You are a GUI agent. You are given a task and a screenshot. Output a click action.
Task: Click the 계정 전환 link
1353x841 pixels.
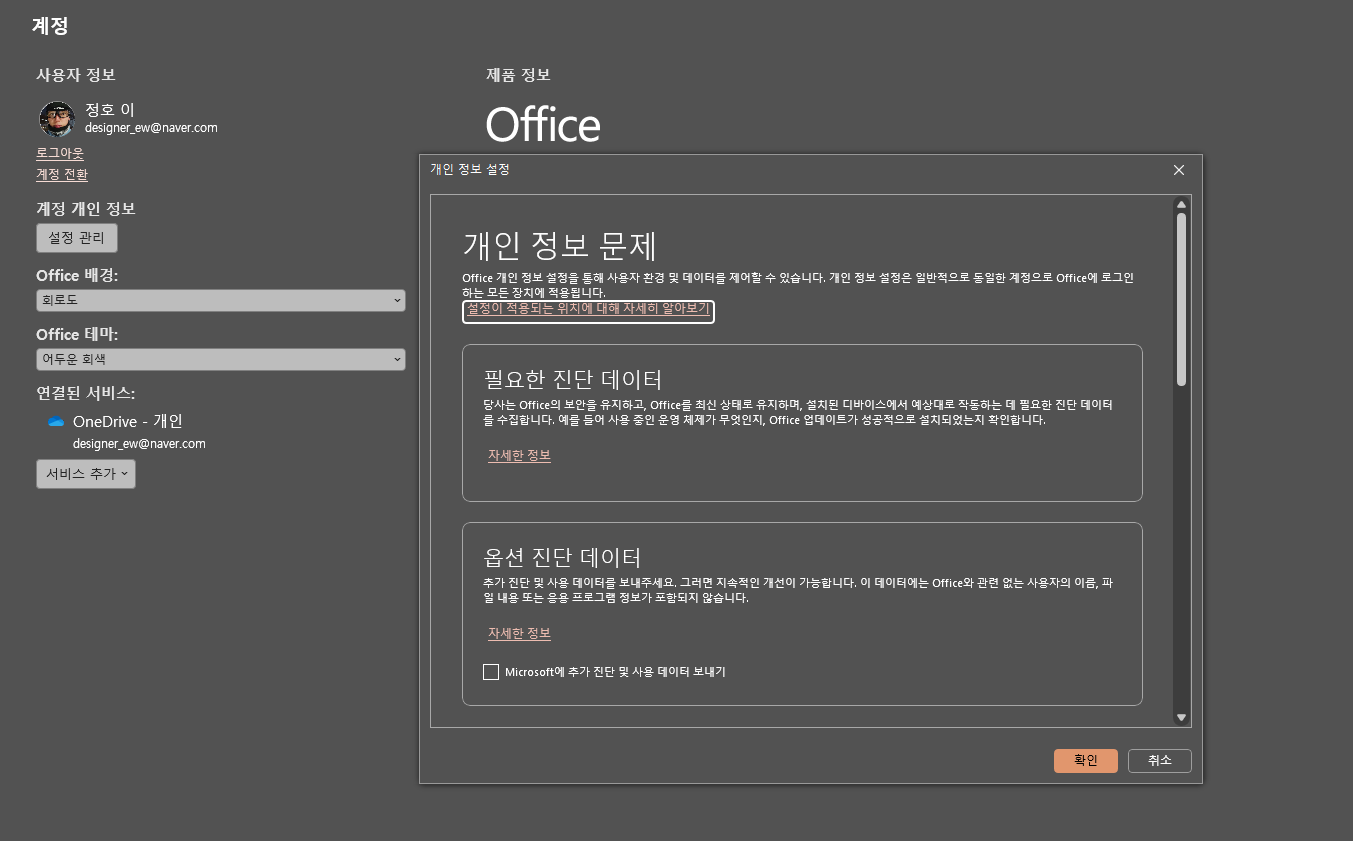(x=62, y=175)
